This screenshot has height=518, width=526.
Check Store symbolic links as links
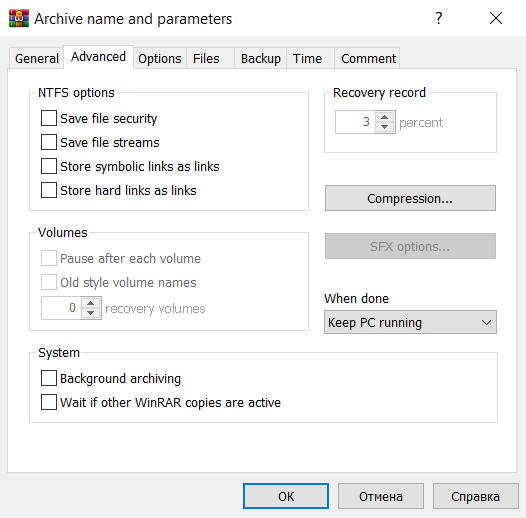coord(49,166)
